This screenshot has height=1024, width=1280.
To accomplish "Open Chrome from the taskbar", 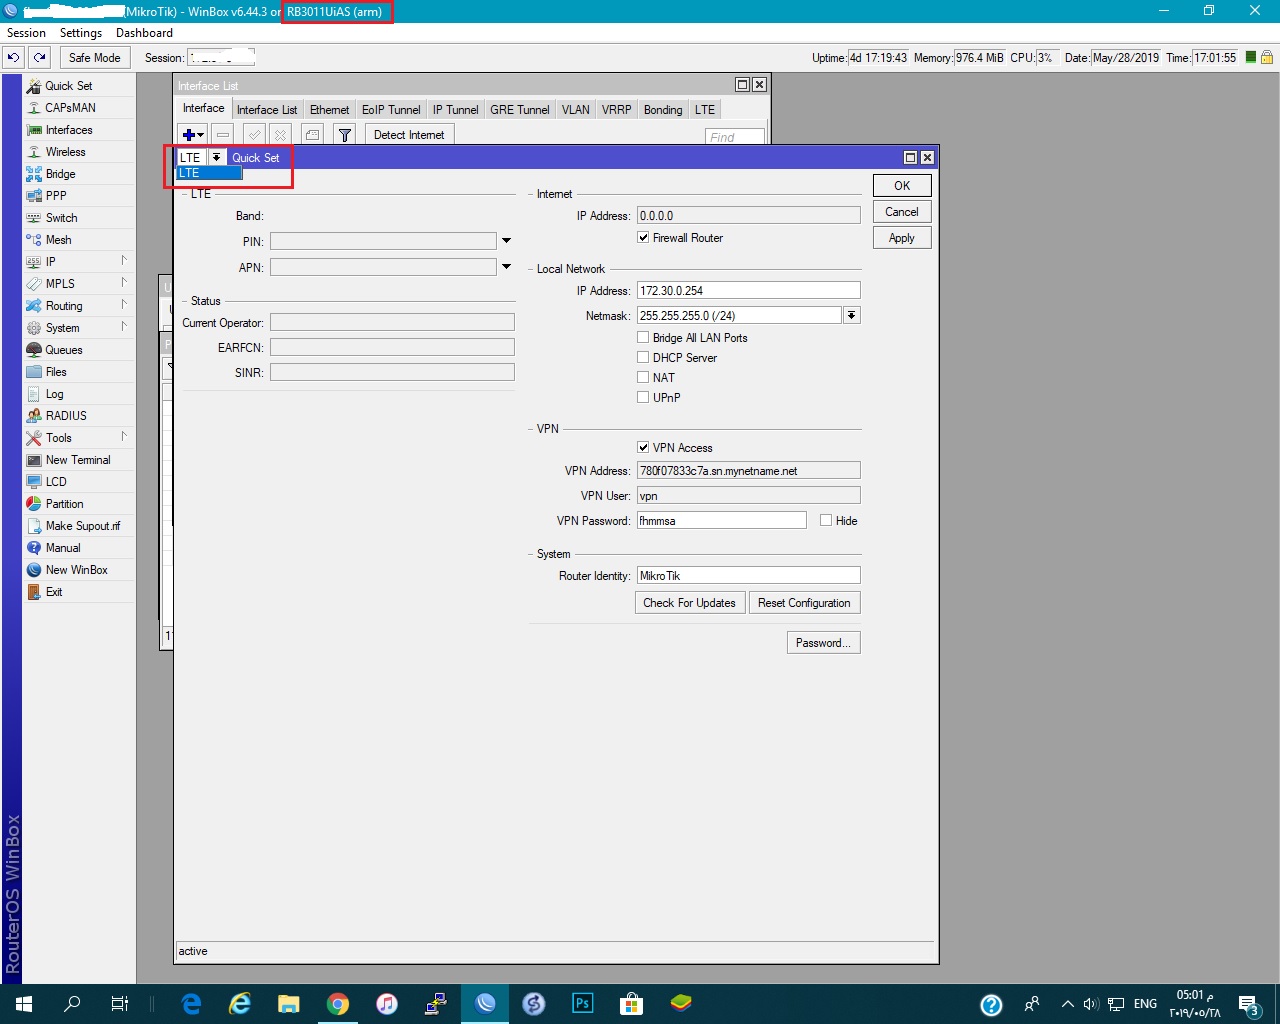I will [338, 1004].
